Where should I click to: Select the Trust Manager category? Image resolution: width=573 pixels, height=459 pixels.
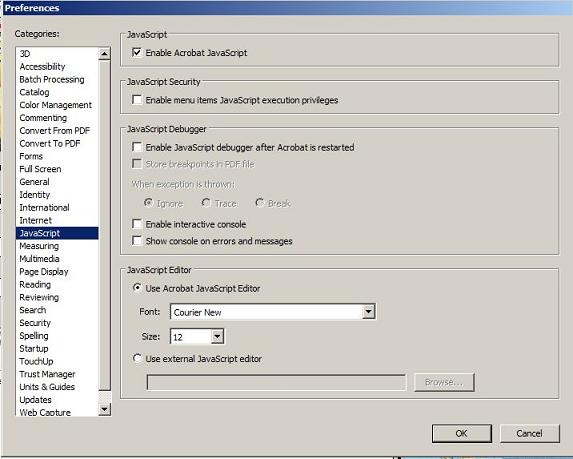[x=57, y=374]
